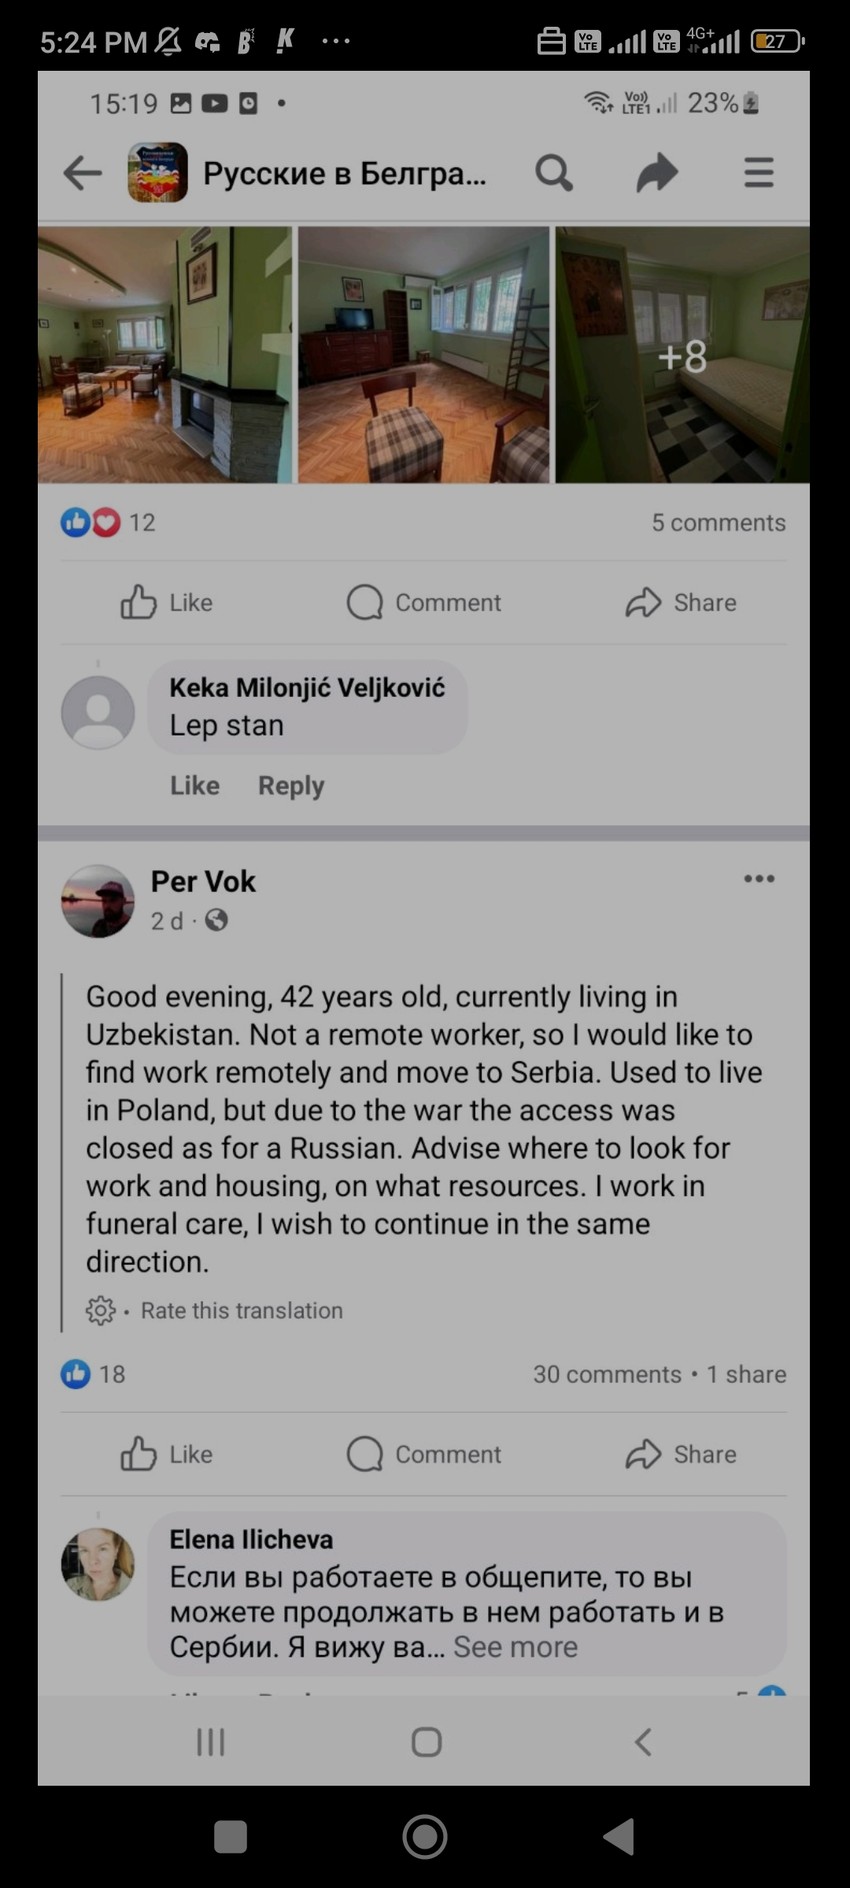Reply to Keka Milonjić Veljković's comment
The image size is (850, 1888).
[x=291, y=786]
